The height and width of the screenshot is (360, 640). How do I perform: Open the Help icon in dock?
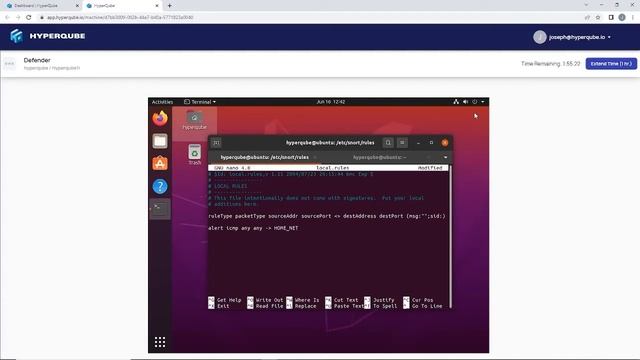point(160,187)
